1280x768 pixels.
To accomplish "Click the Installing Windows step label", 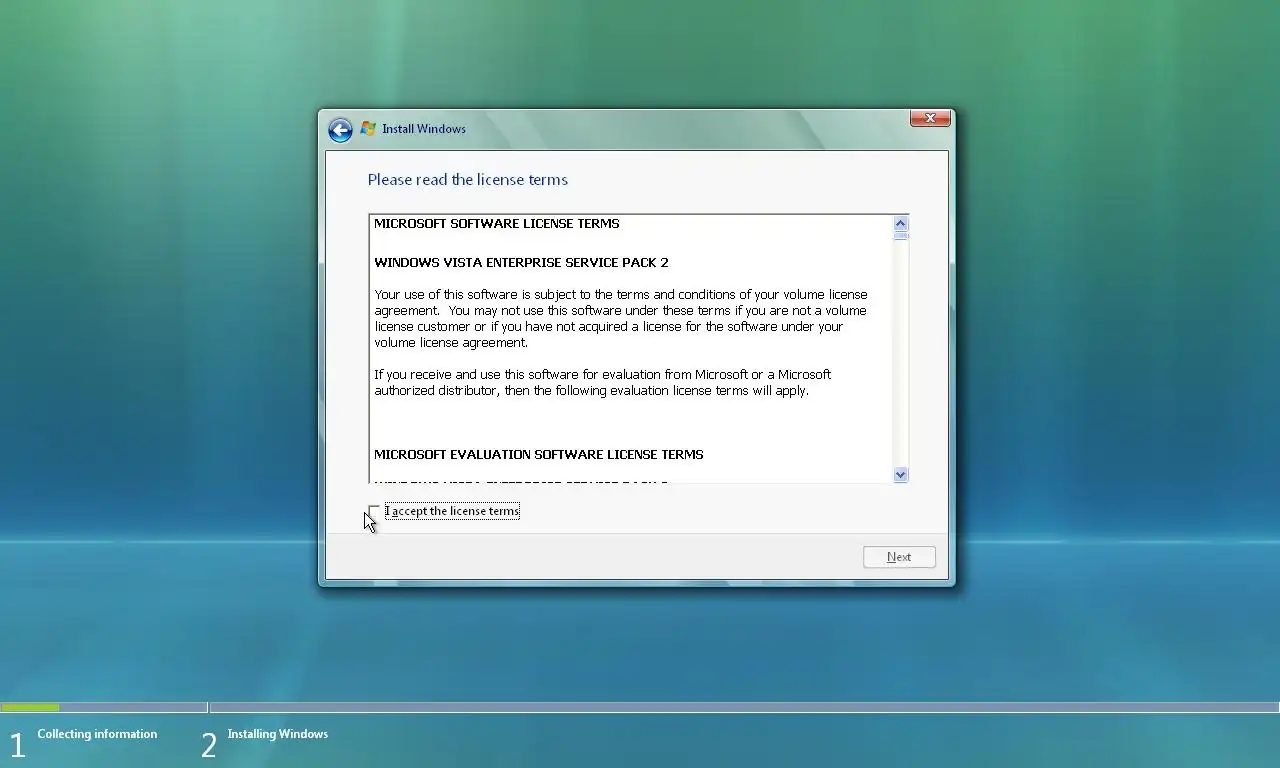I will point(278,734).
